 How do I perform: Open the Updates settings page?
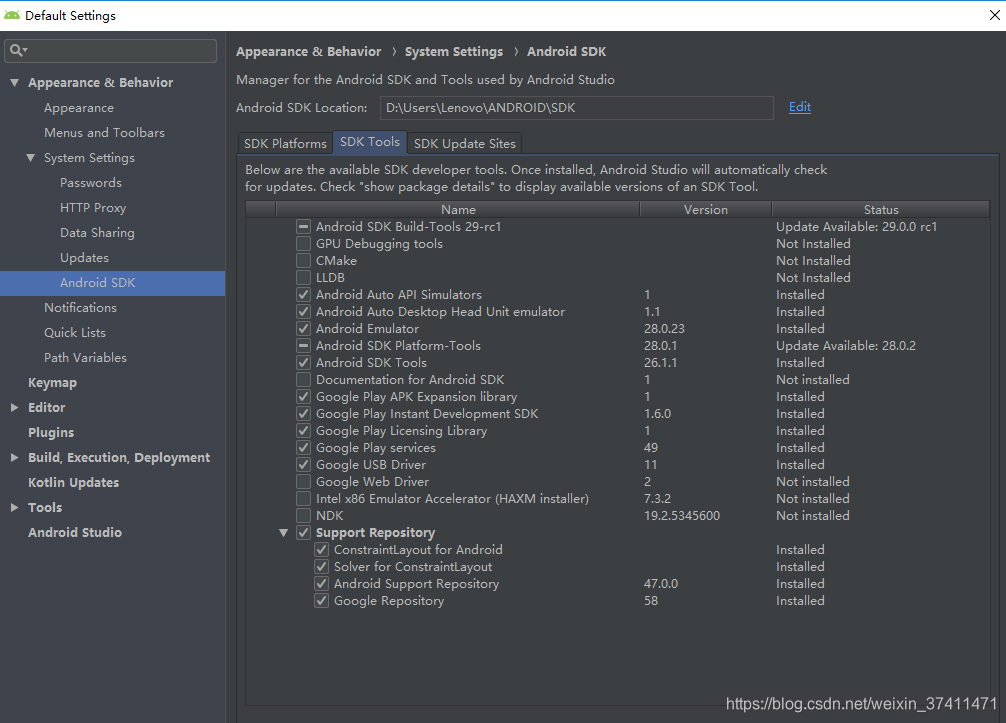[x=84, y=258]
